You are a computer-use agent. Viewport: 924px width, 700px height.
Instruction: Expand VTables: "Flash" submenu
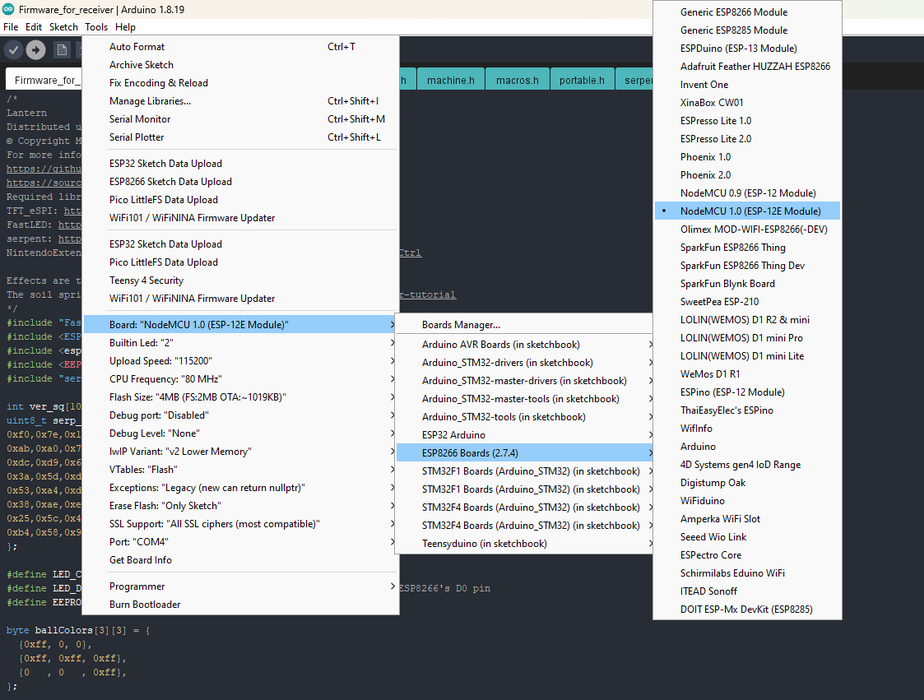tap(241, 470)
